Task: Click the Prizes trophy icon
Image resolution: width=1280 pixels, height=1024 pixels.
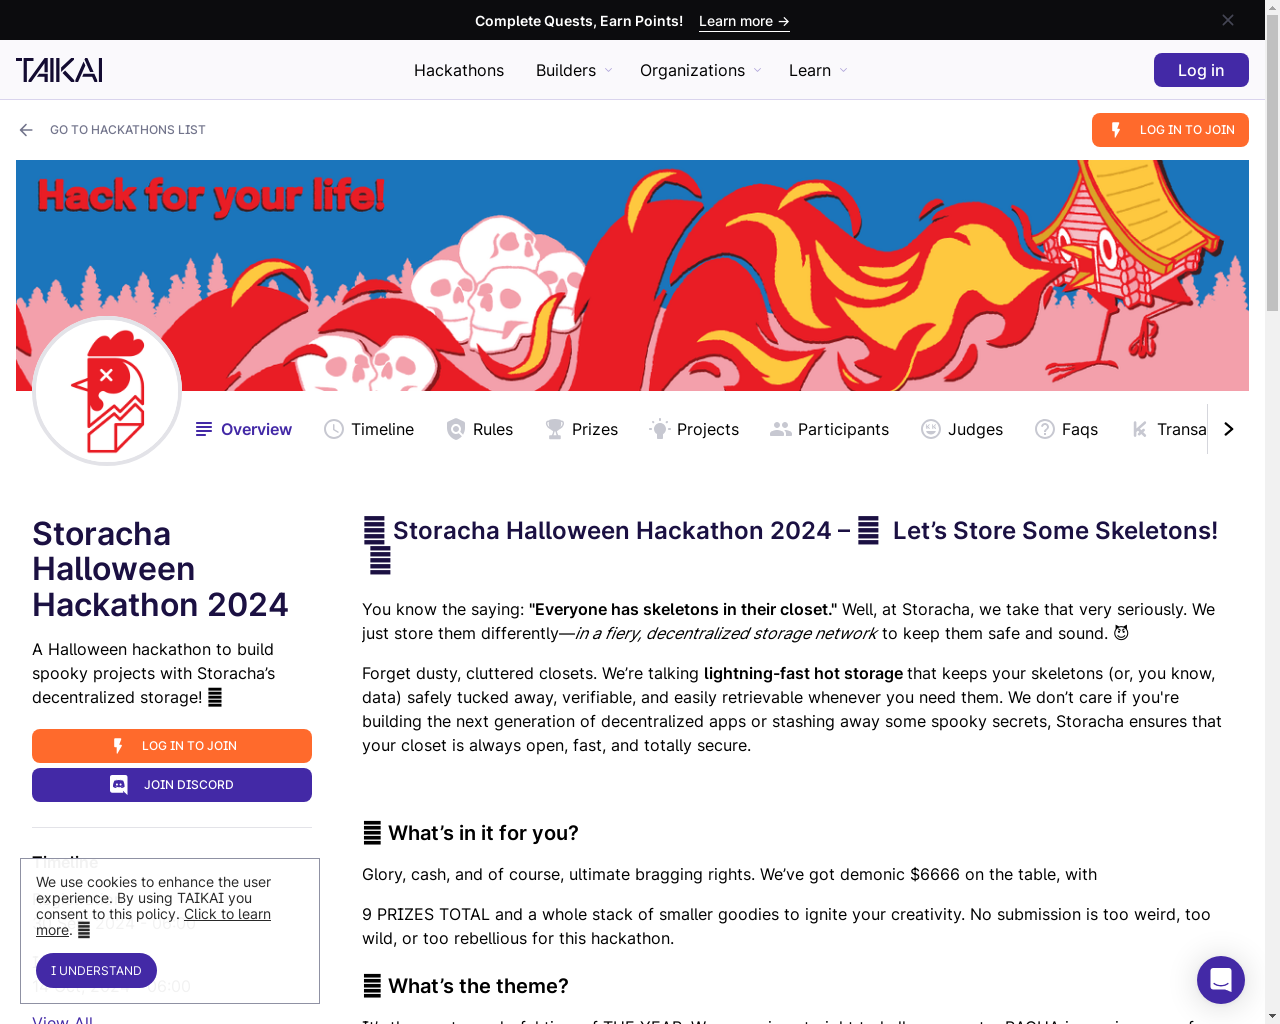Action: (x=555, y=429)
